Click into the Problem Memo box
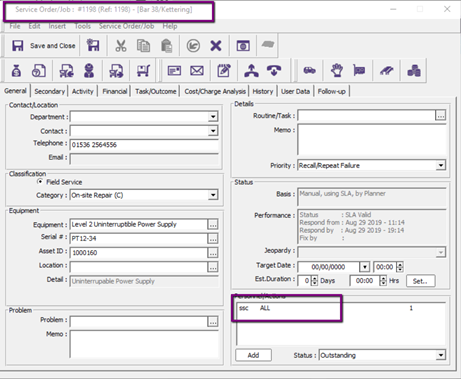 click(144, 344)
